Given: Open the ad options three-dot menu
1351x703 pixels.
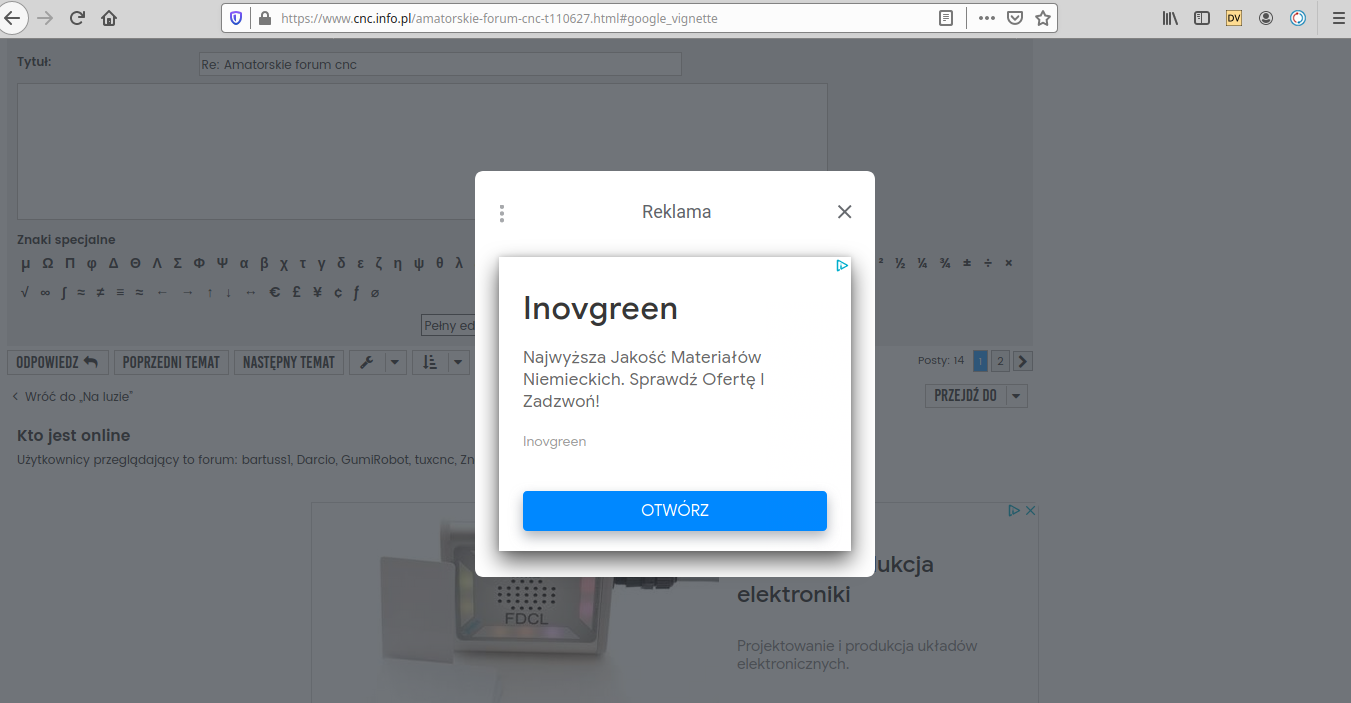Looking at the screenshot, I should tap(502, 213).
